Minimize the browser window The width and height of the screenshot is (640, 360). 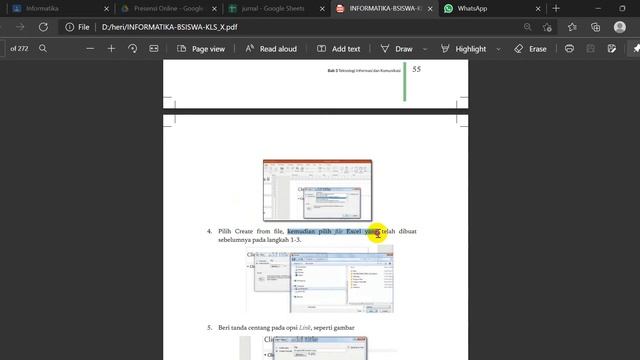tap(598, 8)
